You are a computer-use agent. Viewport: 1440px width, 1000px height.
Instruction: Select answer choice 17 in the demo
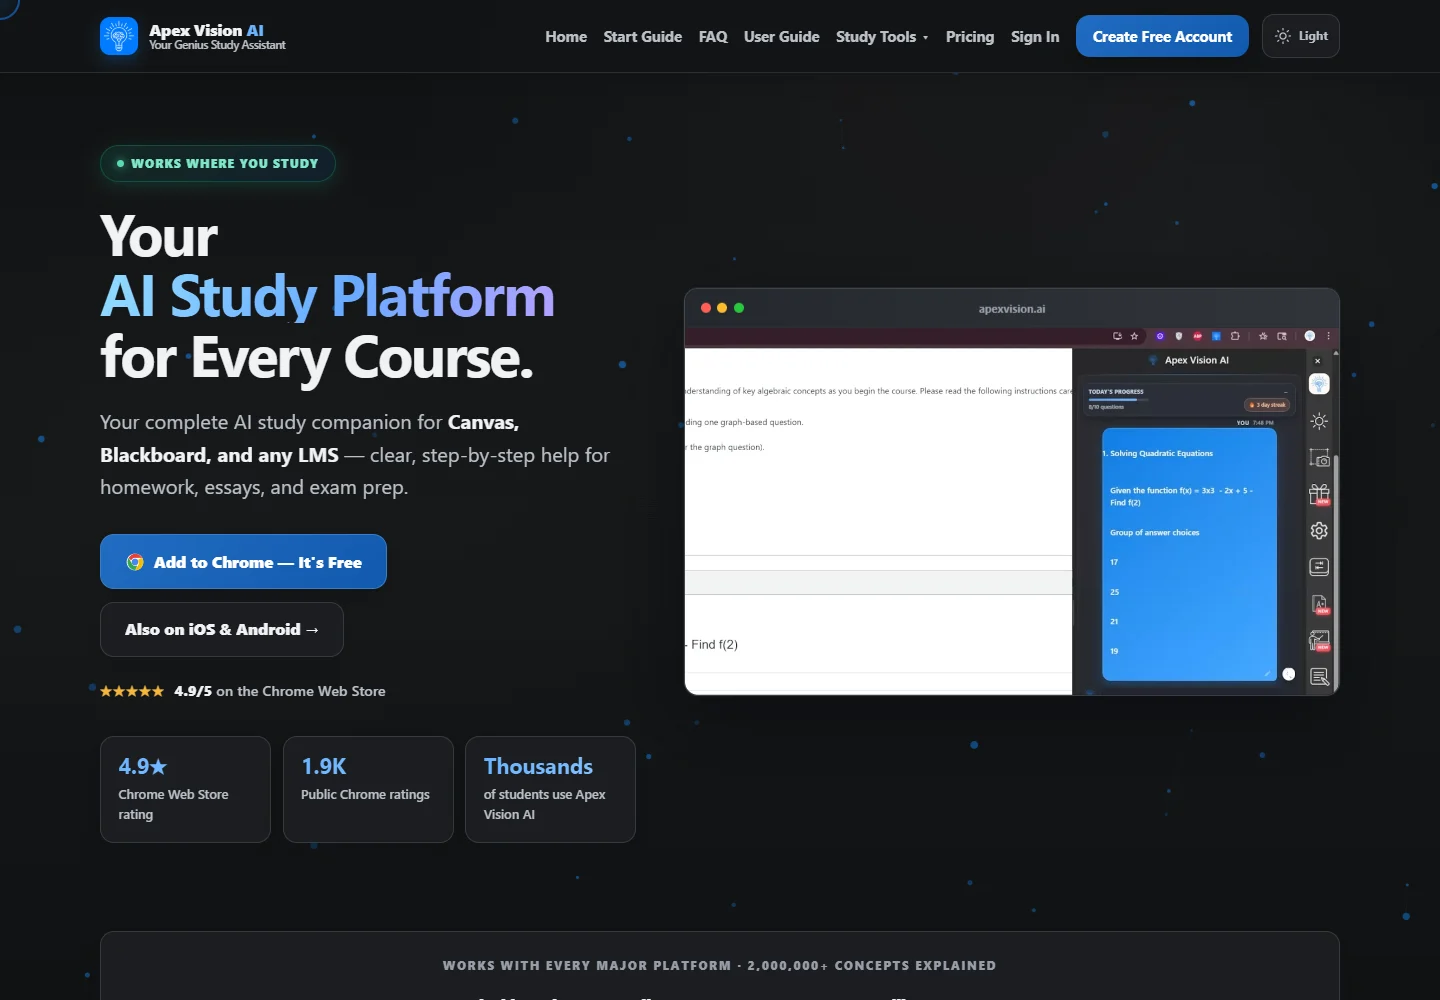(x=1114, y=562)
